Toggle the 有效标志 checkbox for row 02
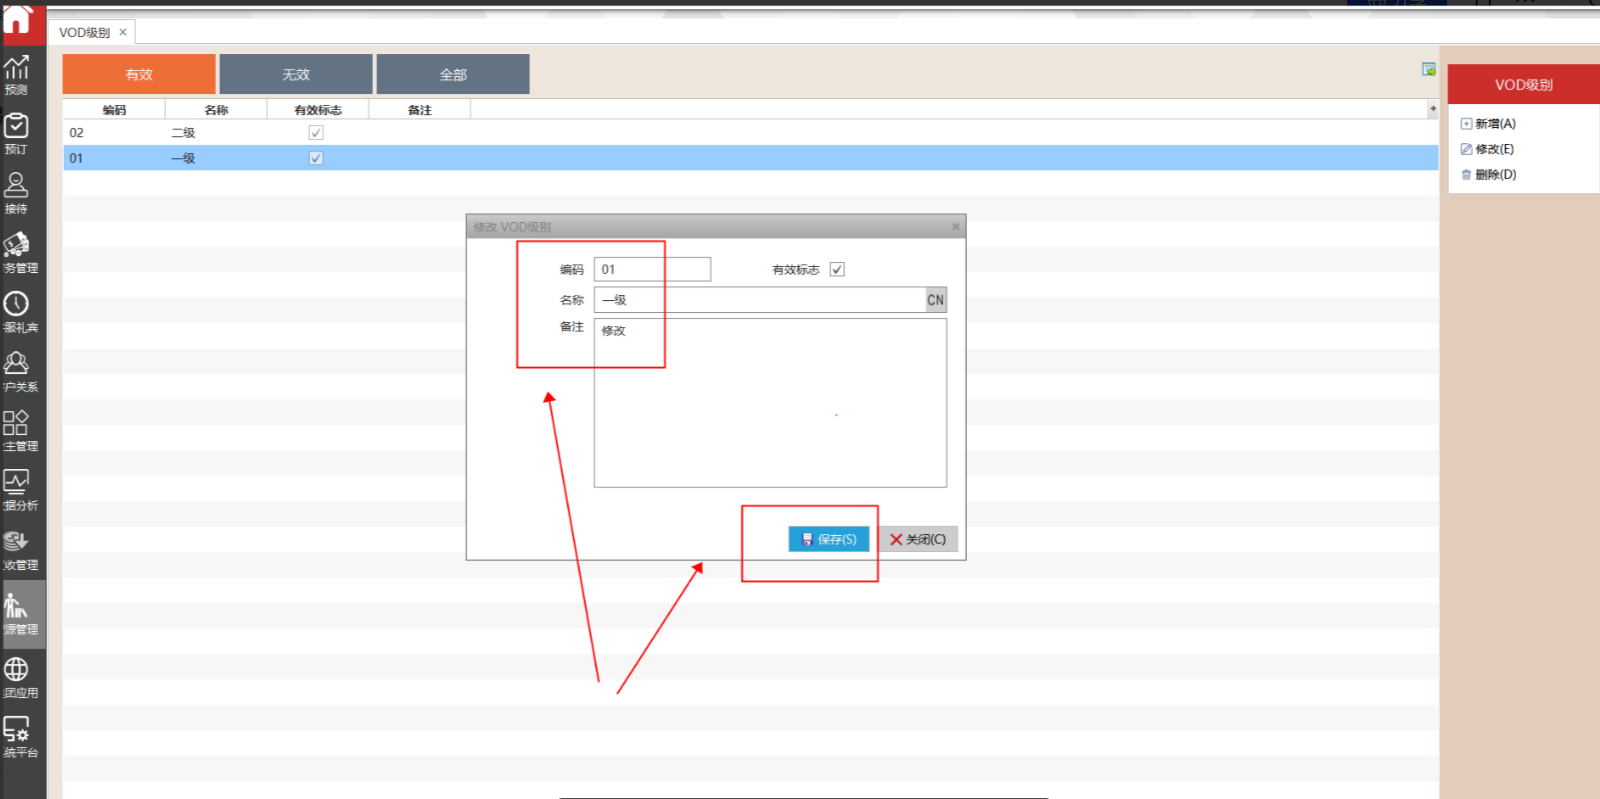Screen dimensions: 1600x799 [x=316, y=133]
